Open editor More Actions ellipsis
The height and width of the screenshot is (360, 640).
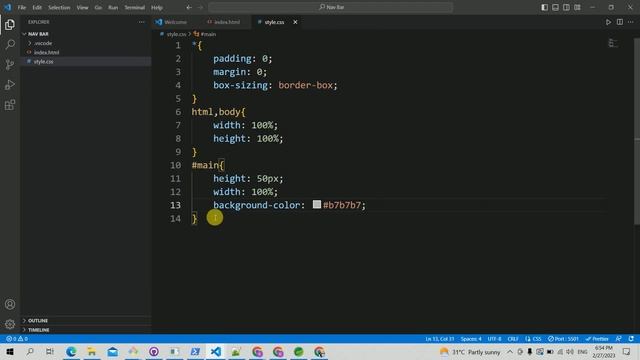[631, 22]
